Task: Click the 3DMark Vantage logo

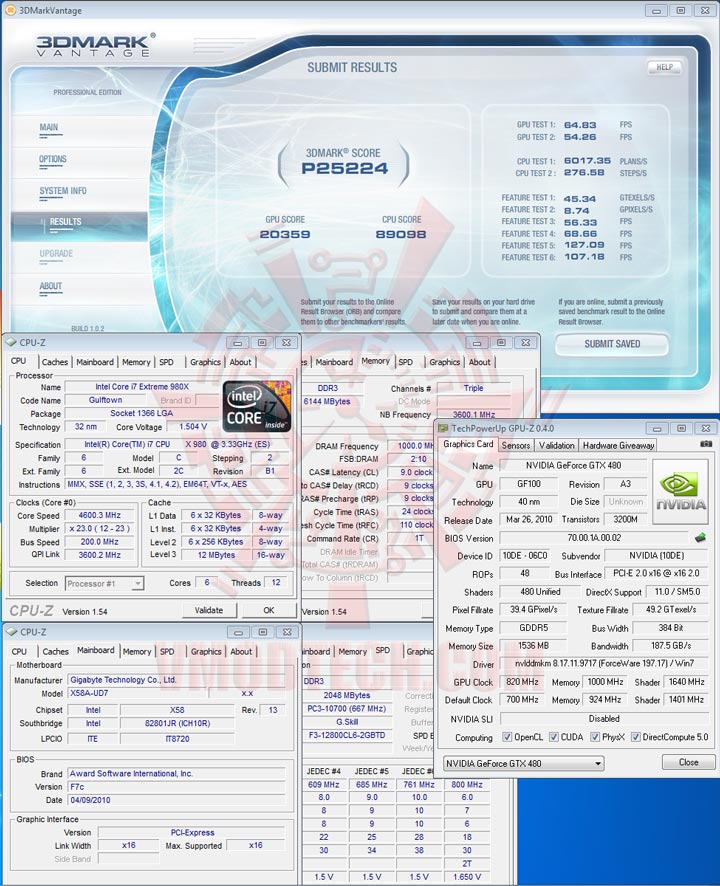Action: coord(96,45)
